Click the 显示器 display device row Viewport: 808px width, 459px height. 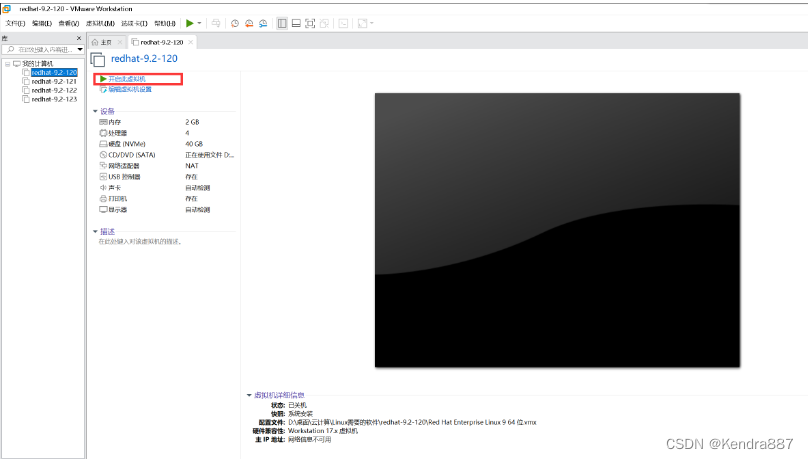[x=166, y=210]
